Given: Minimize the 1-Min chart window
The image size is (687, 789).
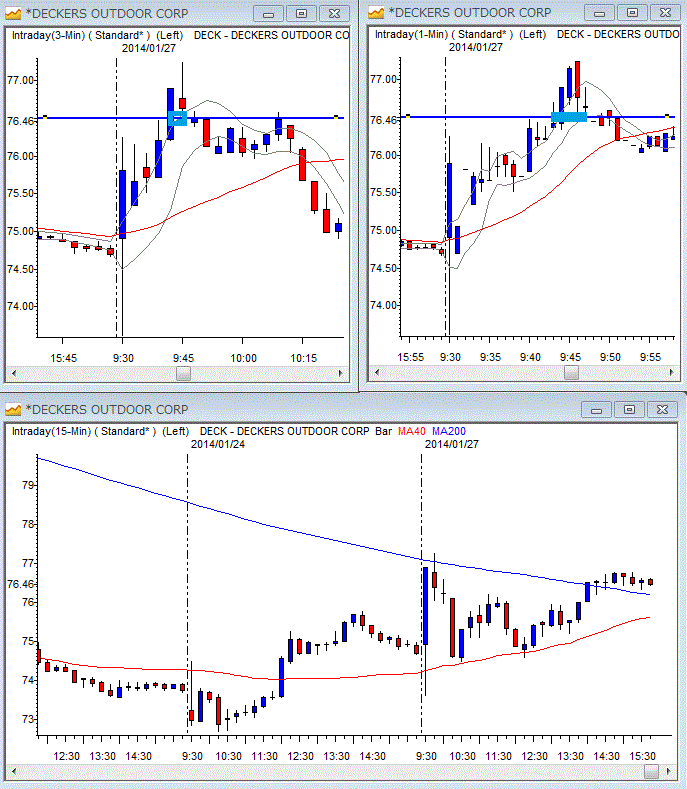Looking at the screenshot, I should coord(599,13).
